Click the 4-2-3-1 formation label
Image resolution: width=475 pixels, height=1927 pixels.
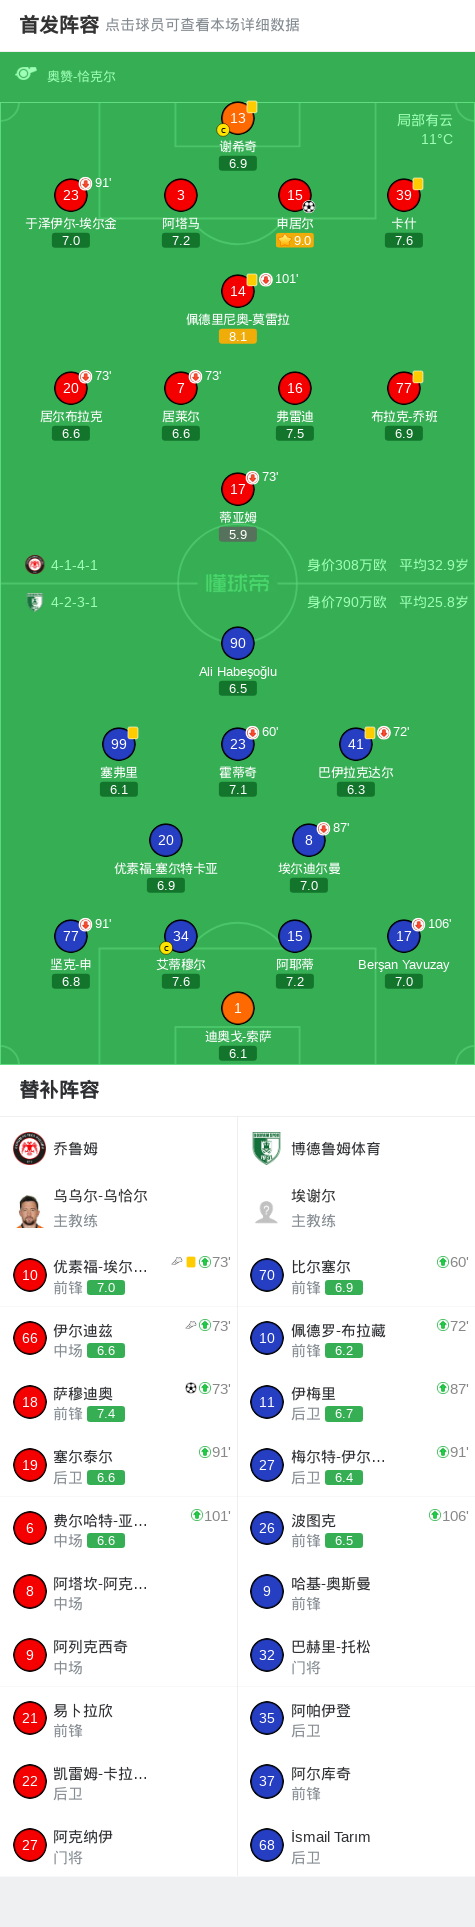(x=75, y=602)
